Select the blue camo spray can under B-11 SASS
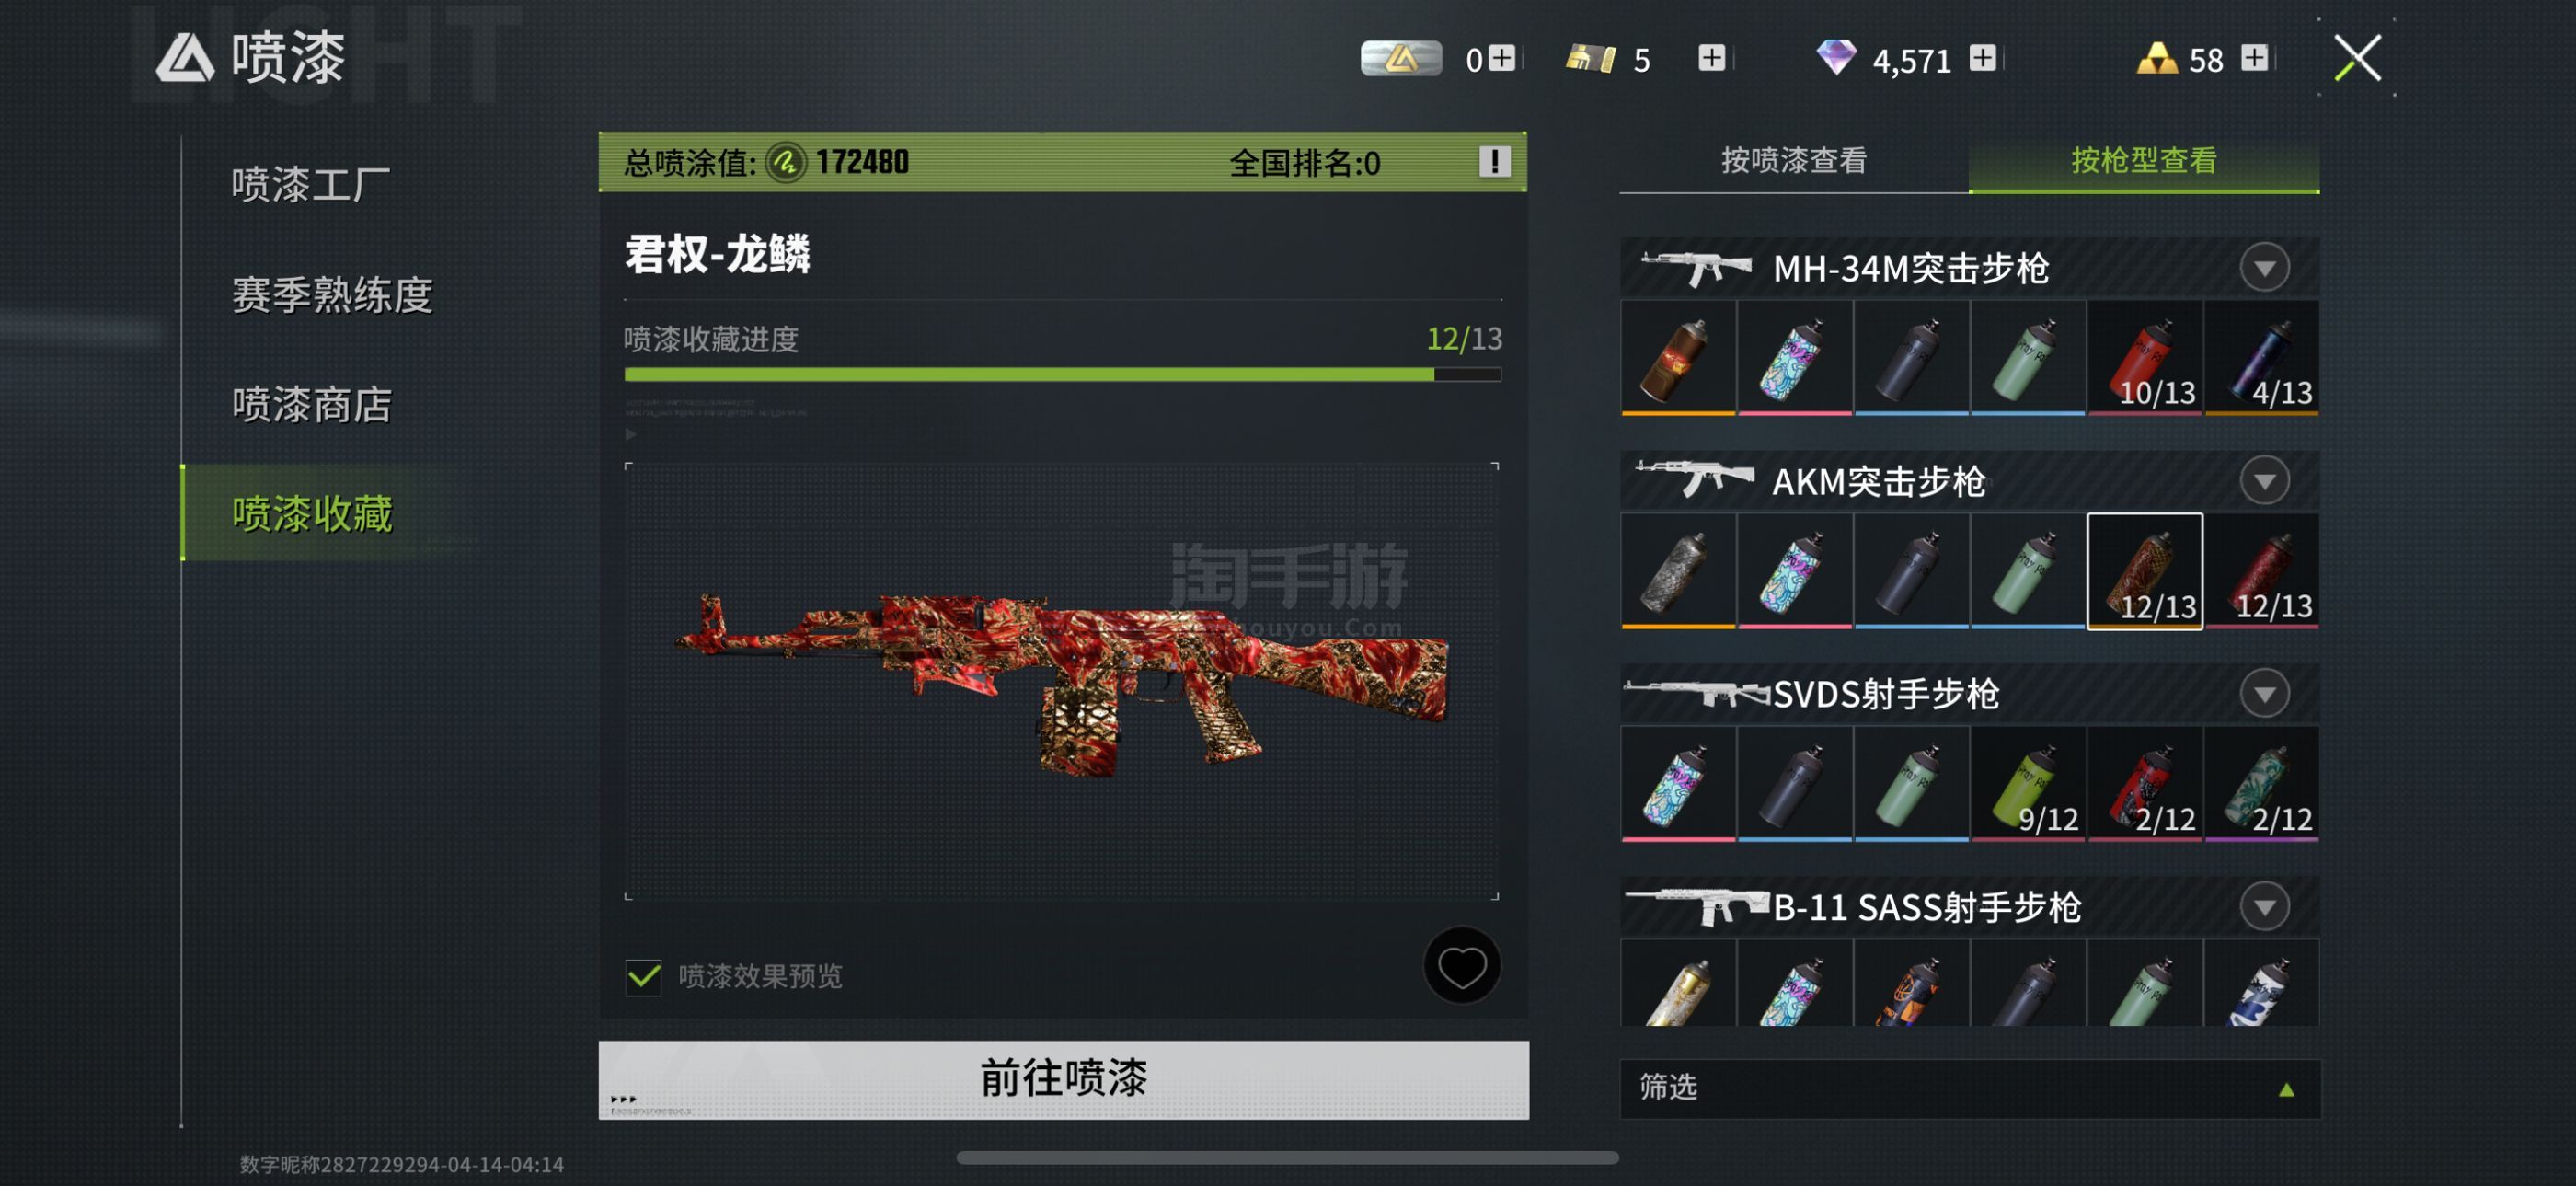The height and width of the screenshot is (1186, 2576). click(2261, 983)
